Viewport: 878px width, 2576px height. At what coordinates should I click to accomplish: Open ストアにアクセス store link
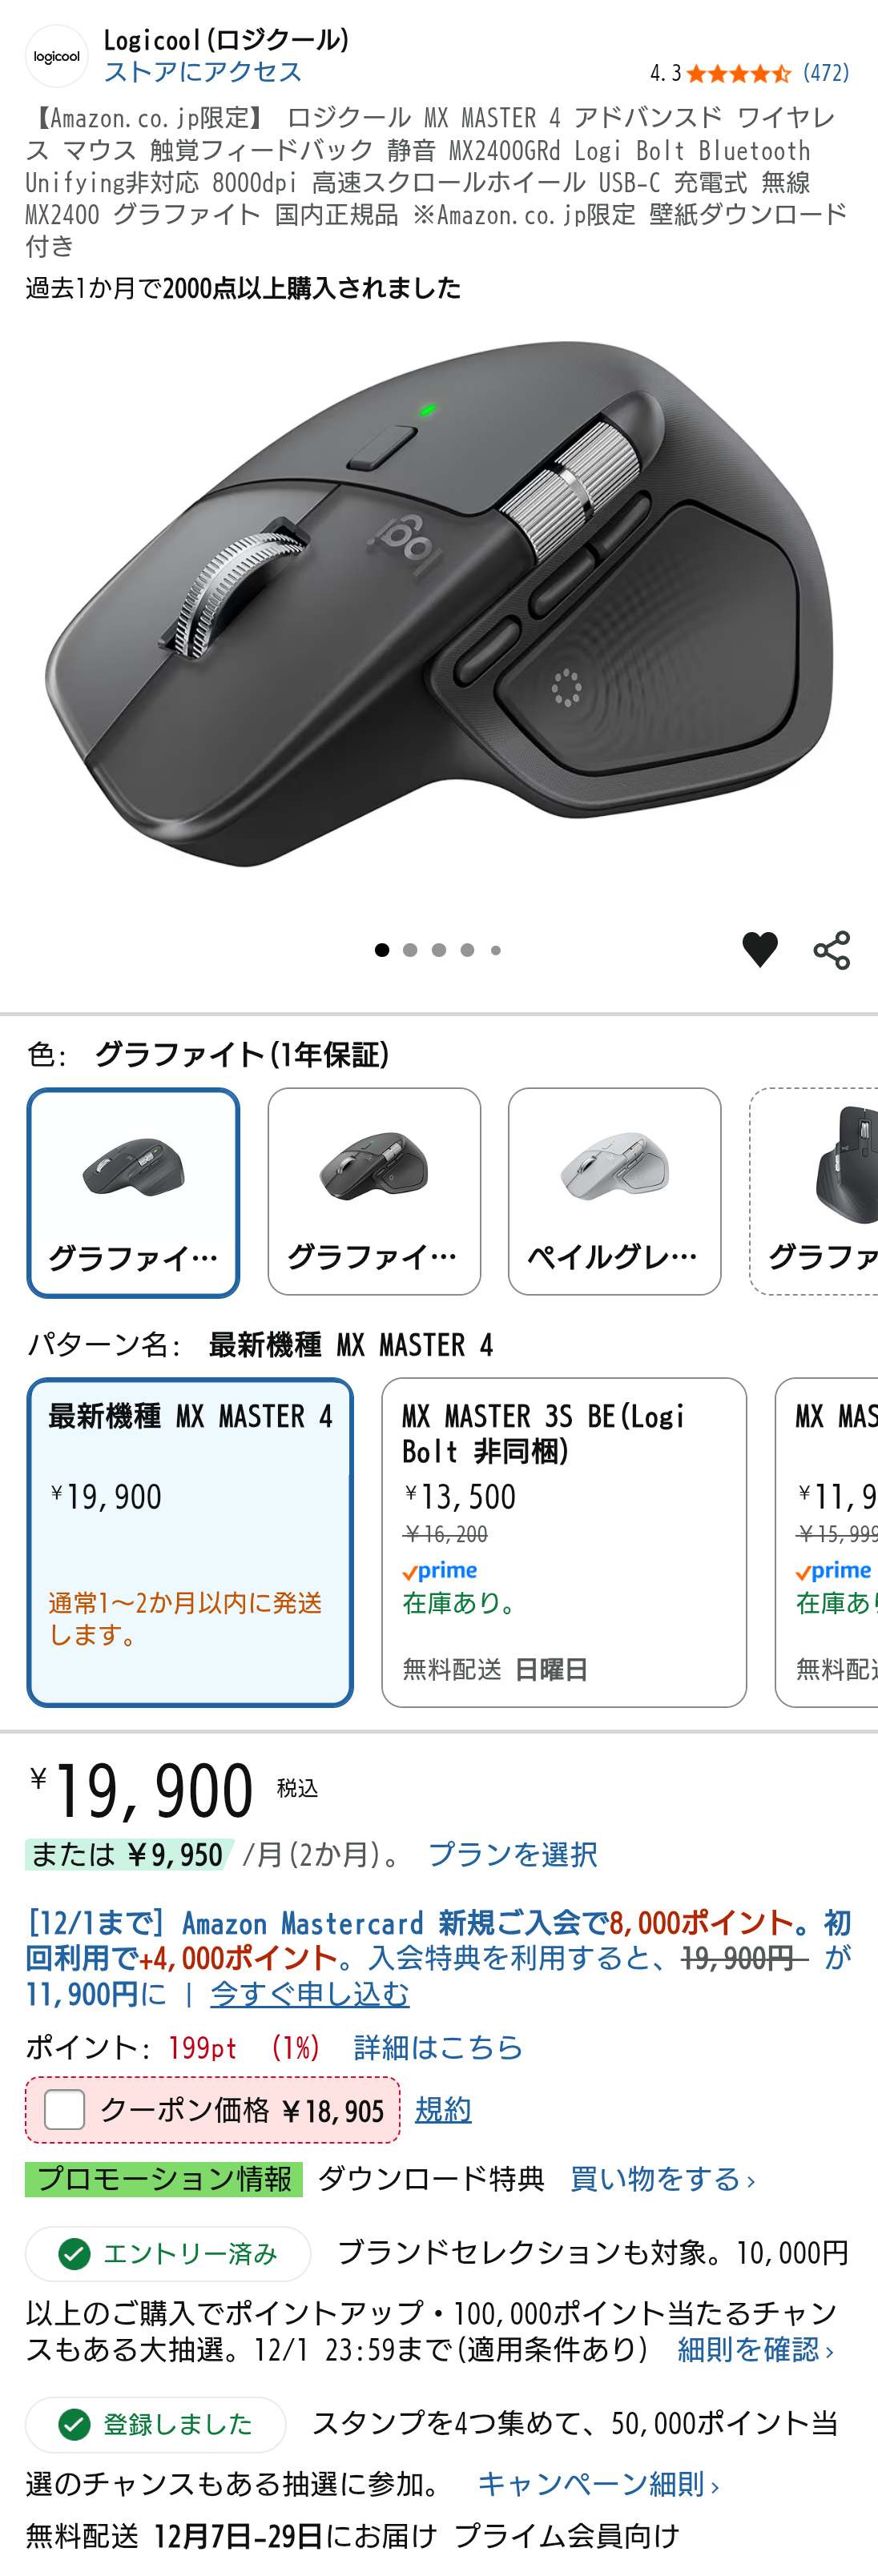click(x=202, y=72)
